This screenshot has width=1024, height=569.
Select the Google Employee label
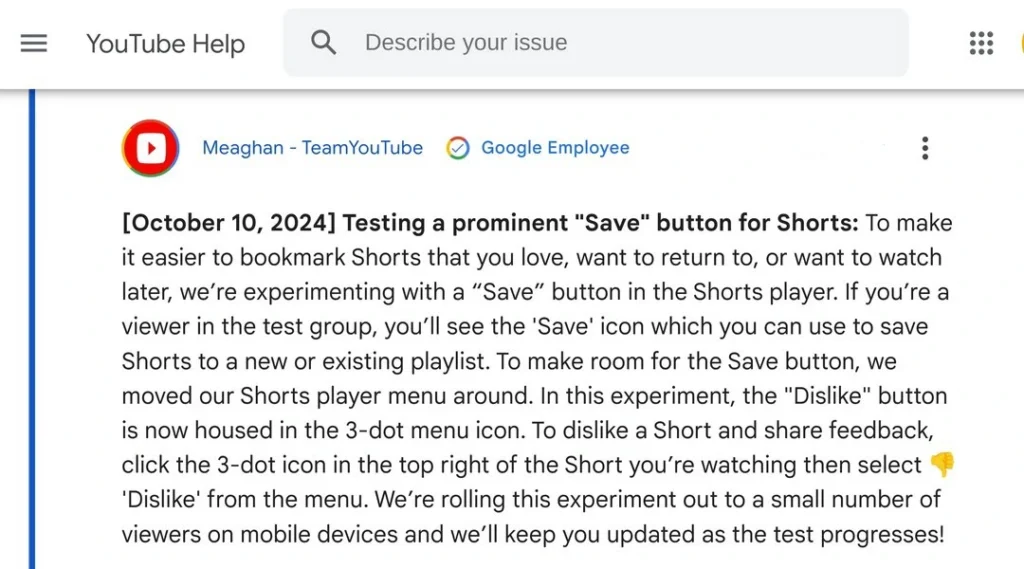[x=555, y=148]
